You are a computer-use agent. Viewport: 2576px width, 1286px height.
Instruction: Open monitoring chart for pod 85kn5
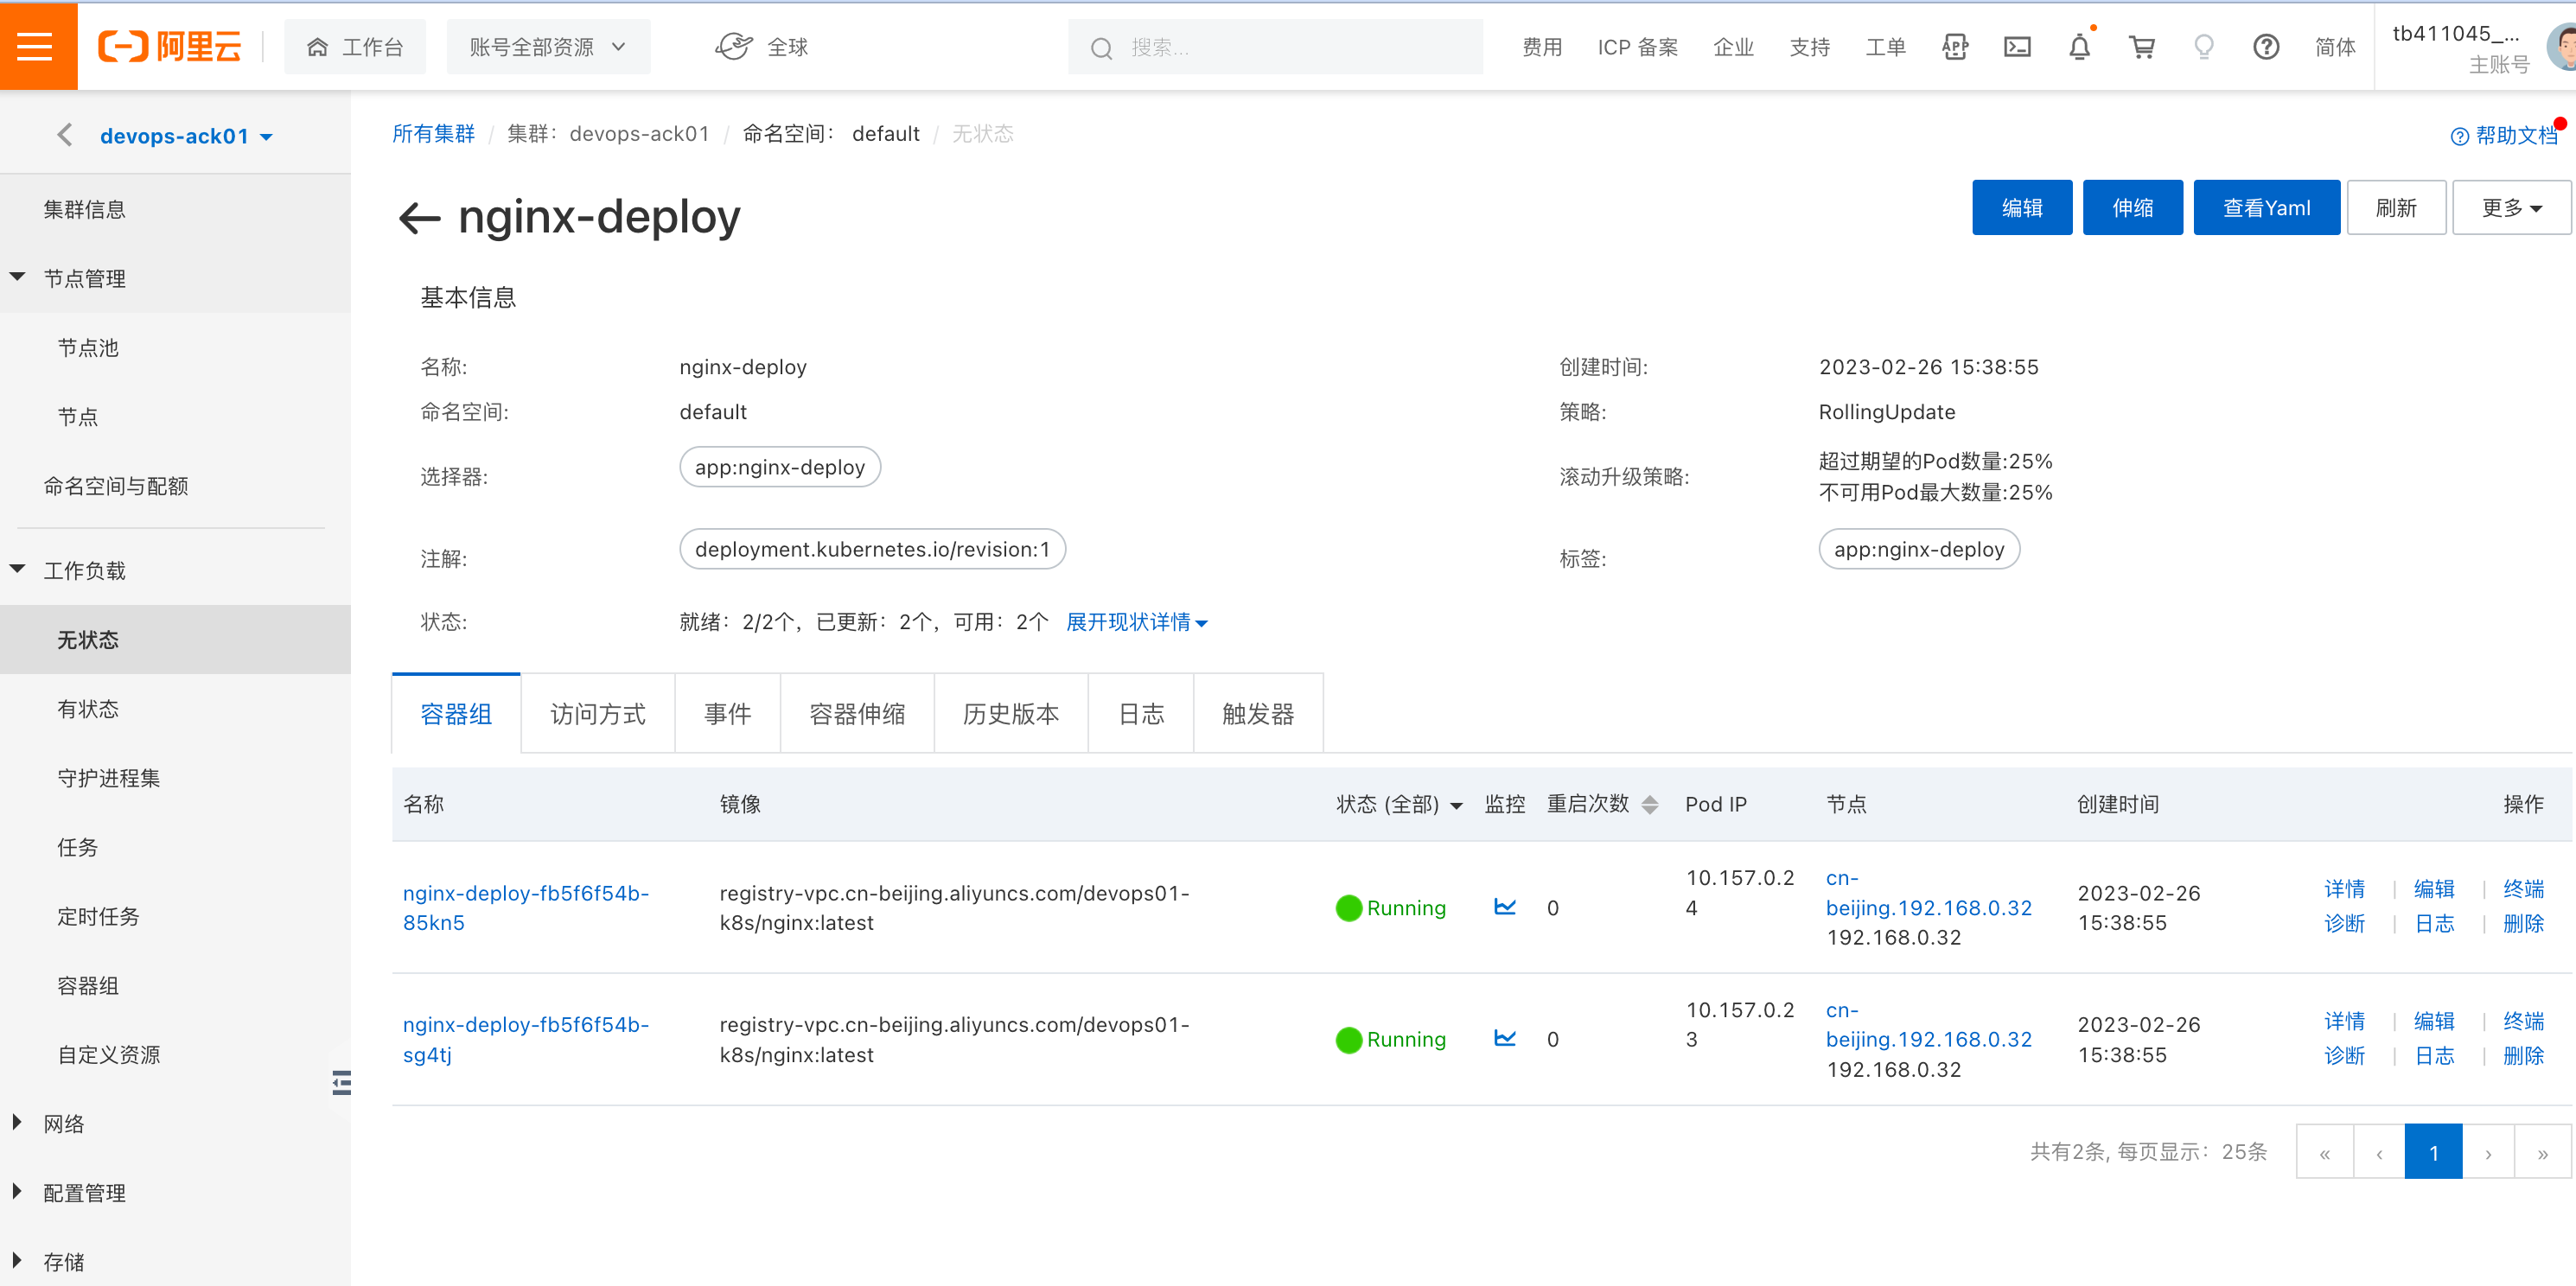click(1504, 907)
